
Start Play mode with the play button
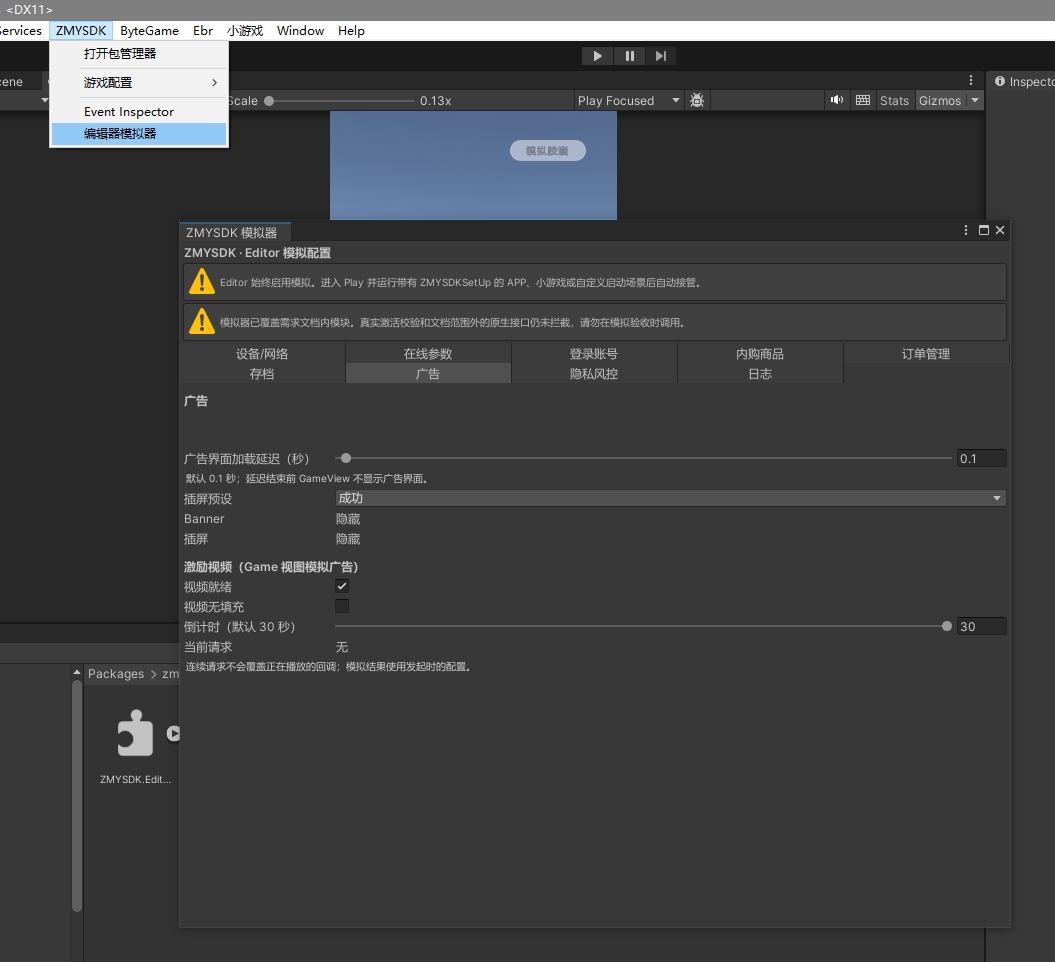point(597,56)
